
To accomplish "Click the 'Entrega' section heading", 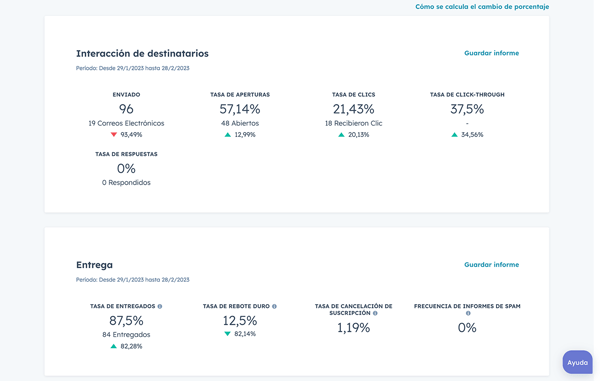I will 95,265.
